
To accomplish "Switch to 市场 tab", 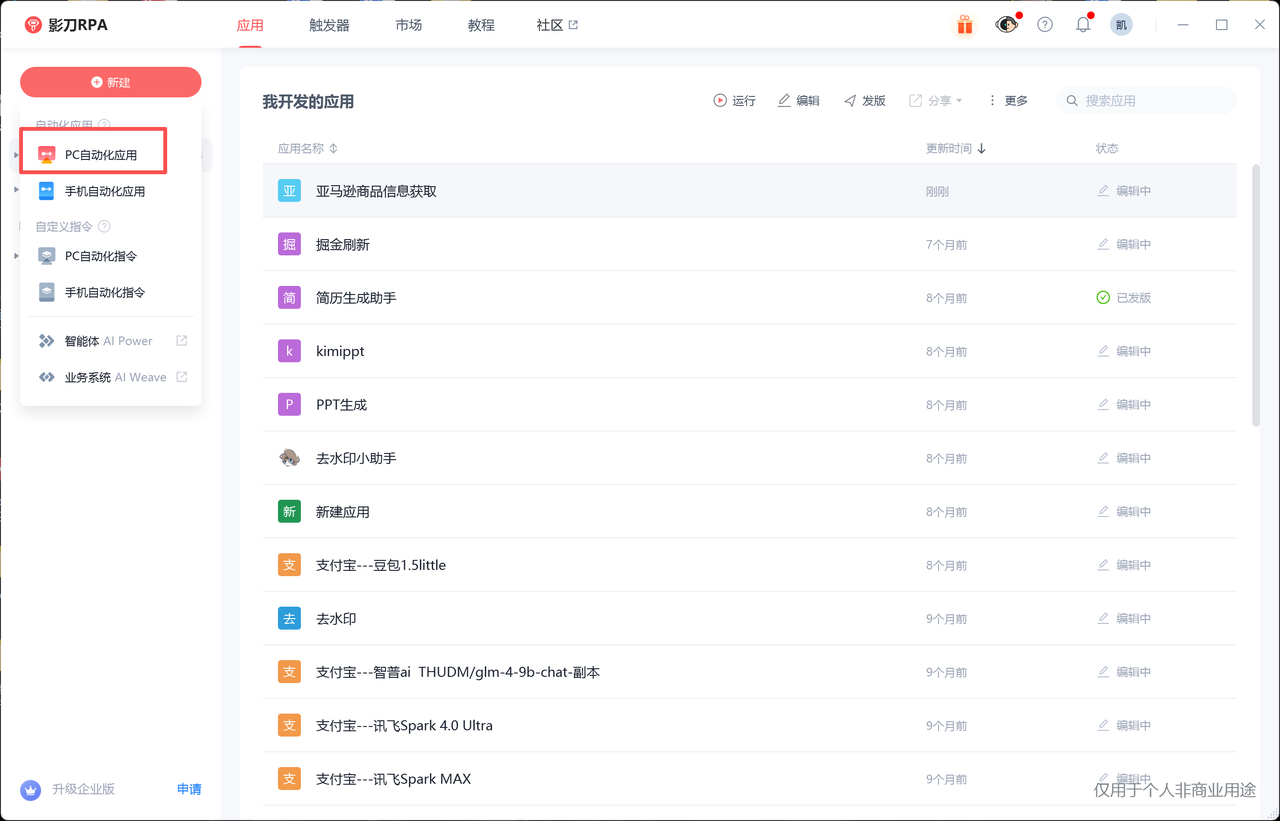I will (x=408, y=25).
